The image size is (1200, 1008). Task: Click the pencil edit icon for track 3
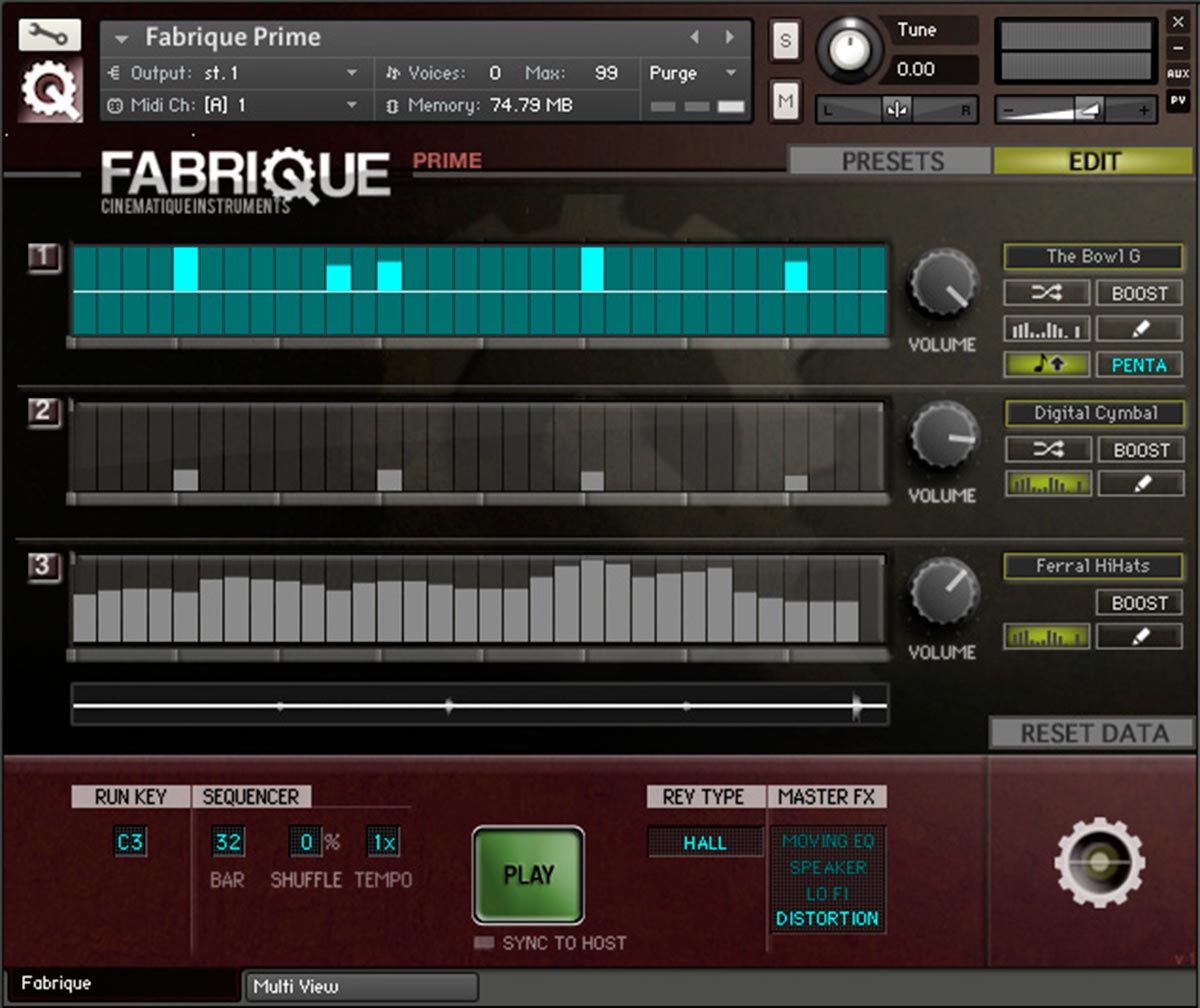[1140, 636]
